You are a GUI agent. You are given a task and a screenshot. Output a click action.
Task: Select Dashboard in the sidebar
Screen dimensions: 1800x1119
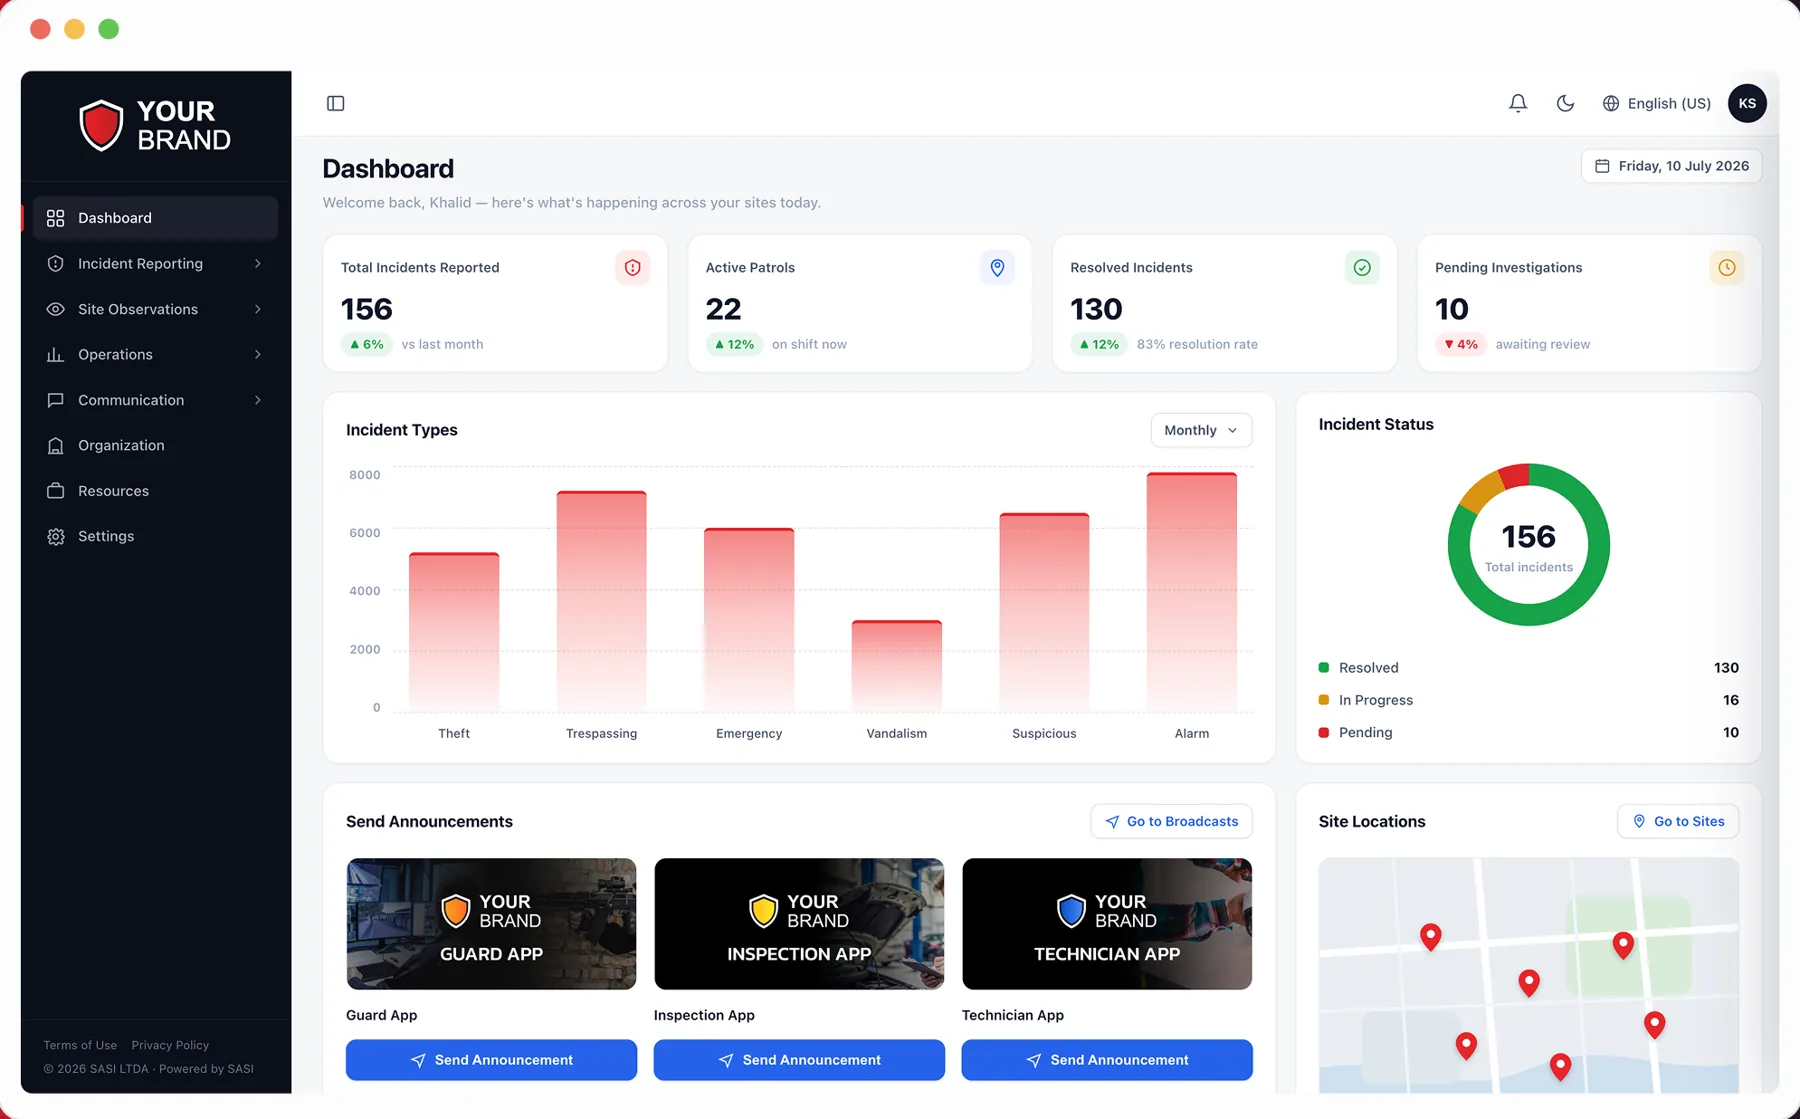click(155, 218)
